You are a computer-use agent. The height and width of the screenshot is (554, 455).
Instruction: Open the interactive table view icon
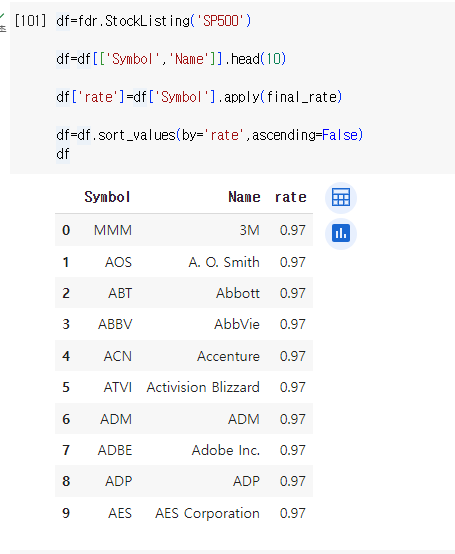tap(341, 198)
